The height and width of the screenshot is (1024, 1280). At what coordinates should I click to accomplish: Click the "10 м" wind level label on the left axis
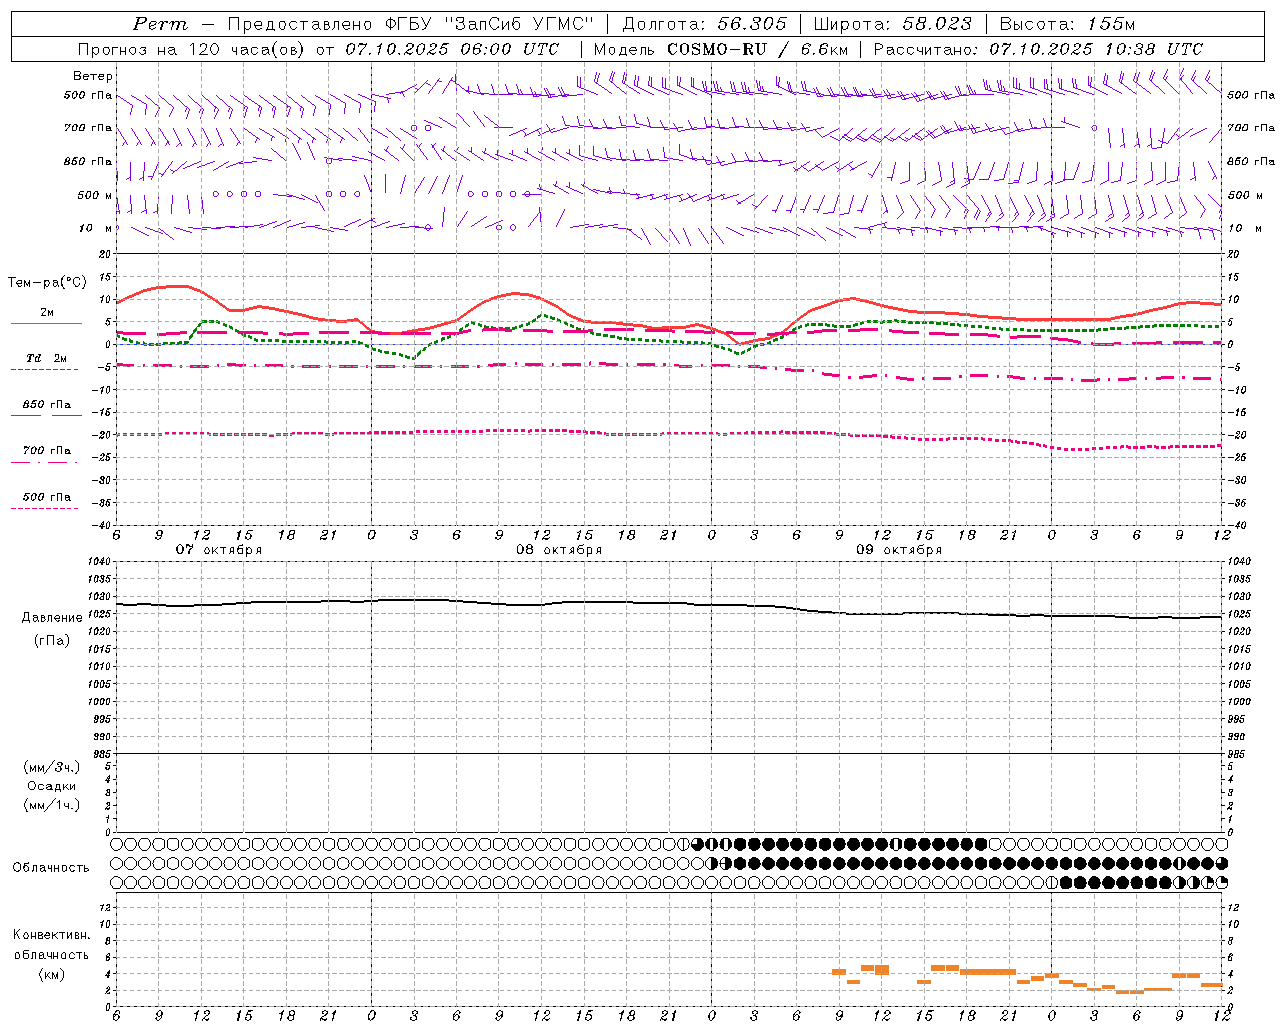[x=97, y=228]
